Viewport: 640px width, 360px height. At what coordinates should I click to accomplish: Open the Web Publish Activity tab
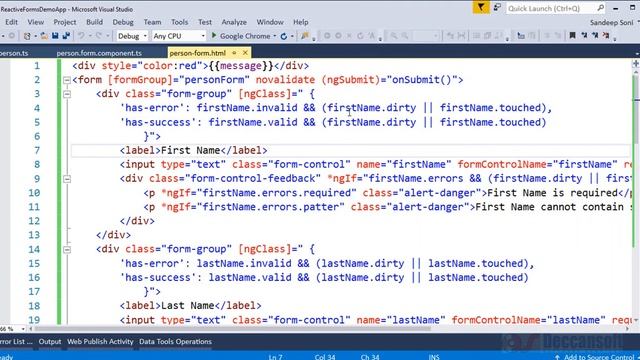click(x=100, y=342)
